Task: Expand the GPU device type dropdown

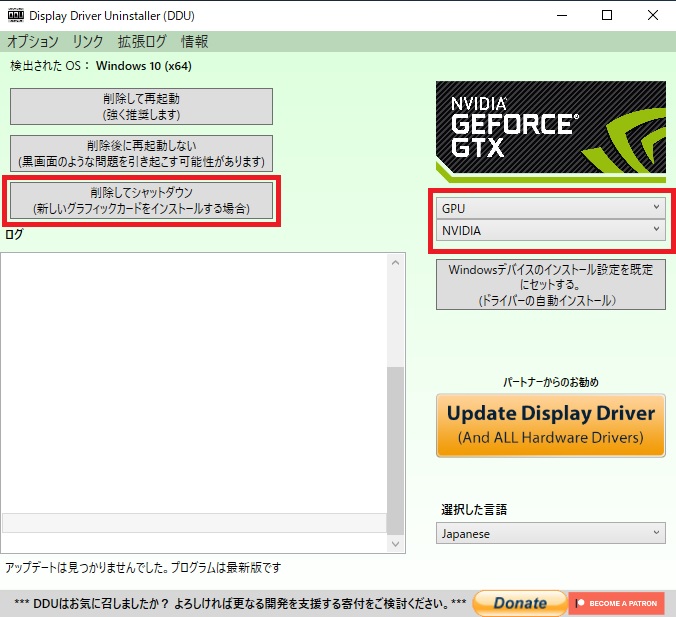Action: point(551,208)
